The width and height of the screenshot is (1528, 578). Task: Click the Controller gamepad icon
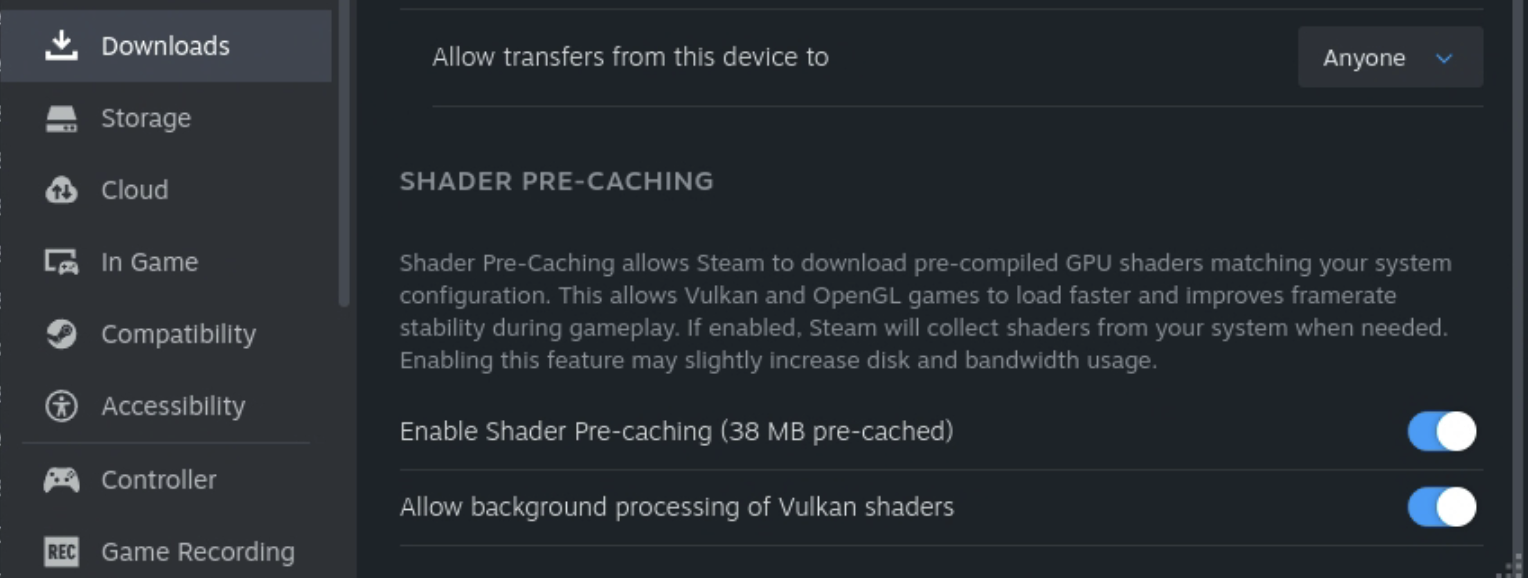click(62, 480)
